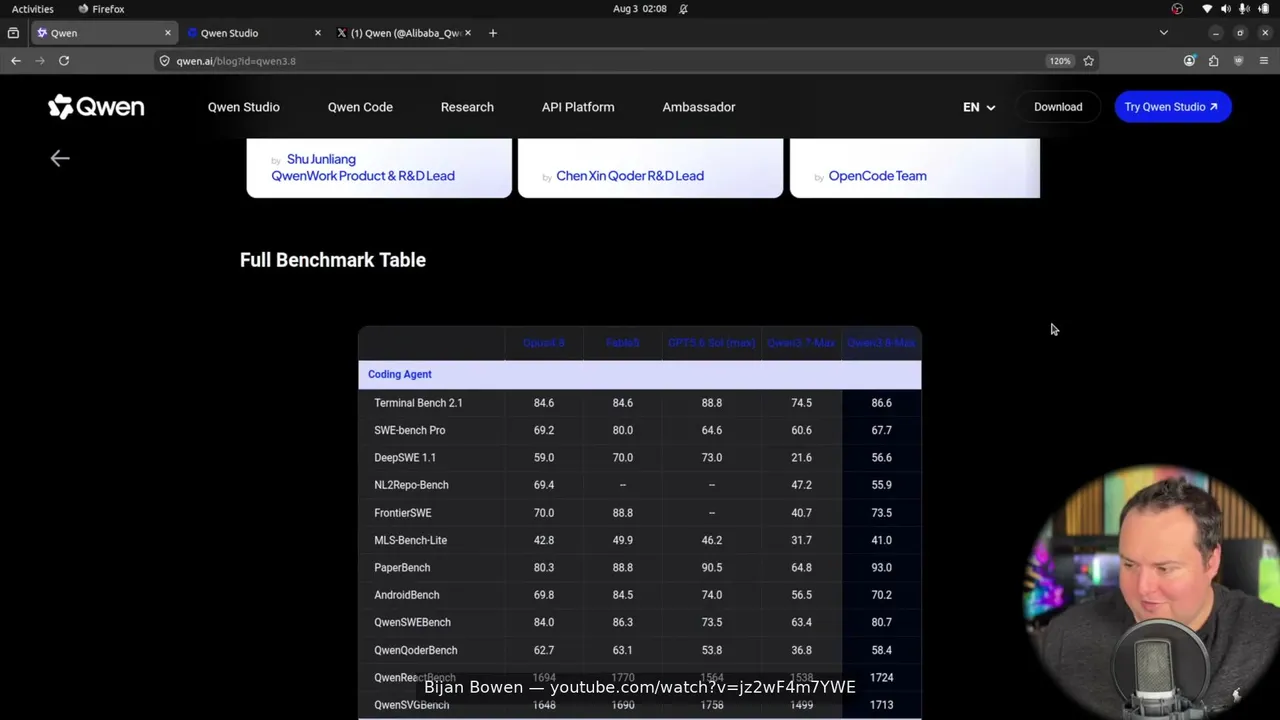Open the Ambassador navigation item
Viewport: 1280px width, 720px height.
(x=699, y=107)
